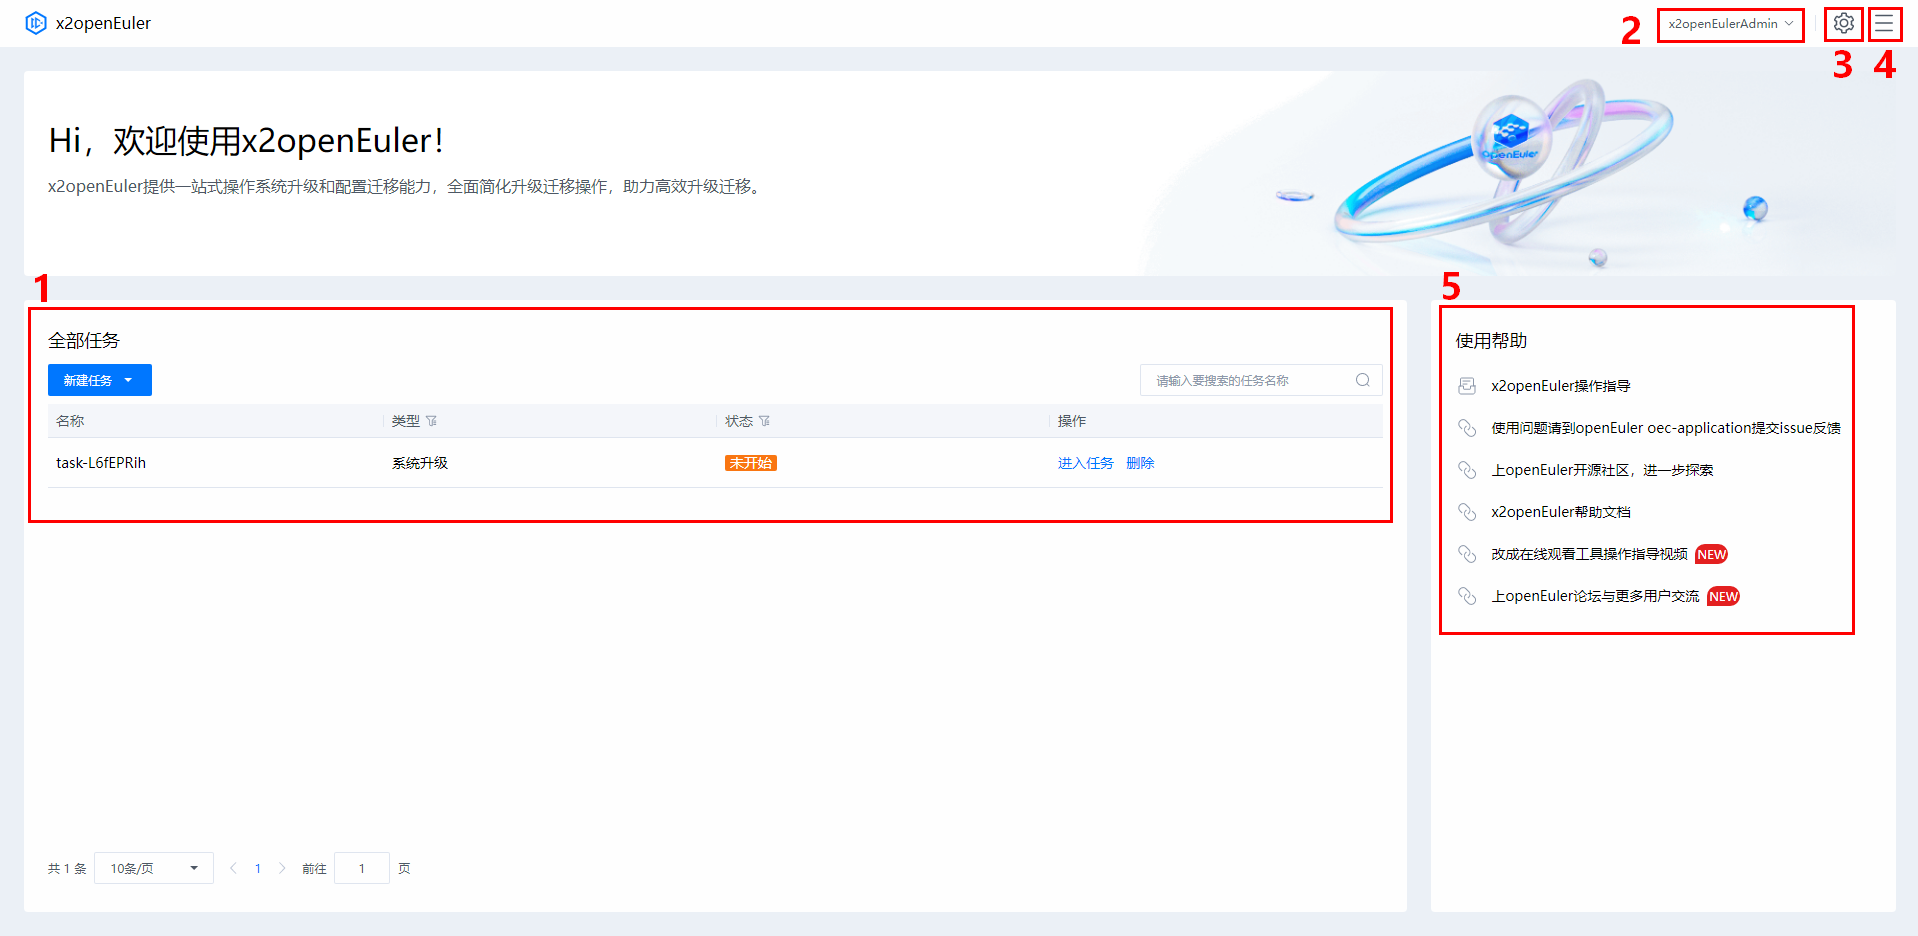Click the 前往 page number input box
Viewport: 1918px width, 936px height.
point(361,868)
